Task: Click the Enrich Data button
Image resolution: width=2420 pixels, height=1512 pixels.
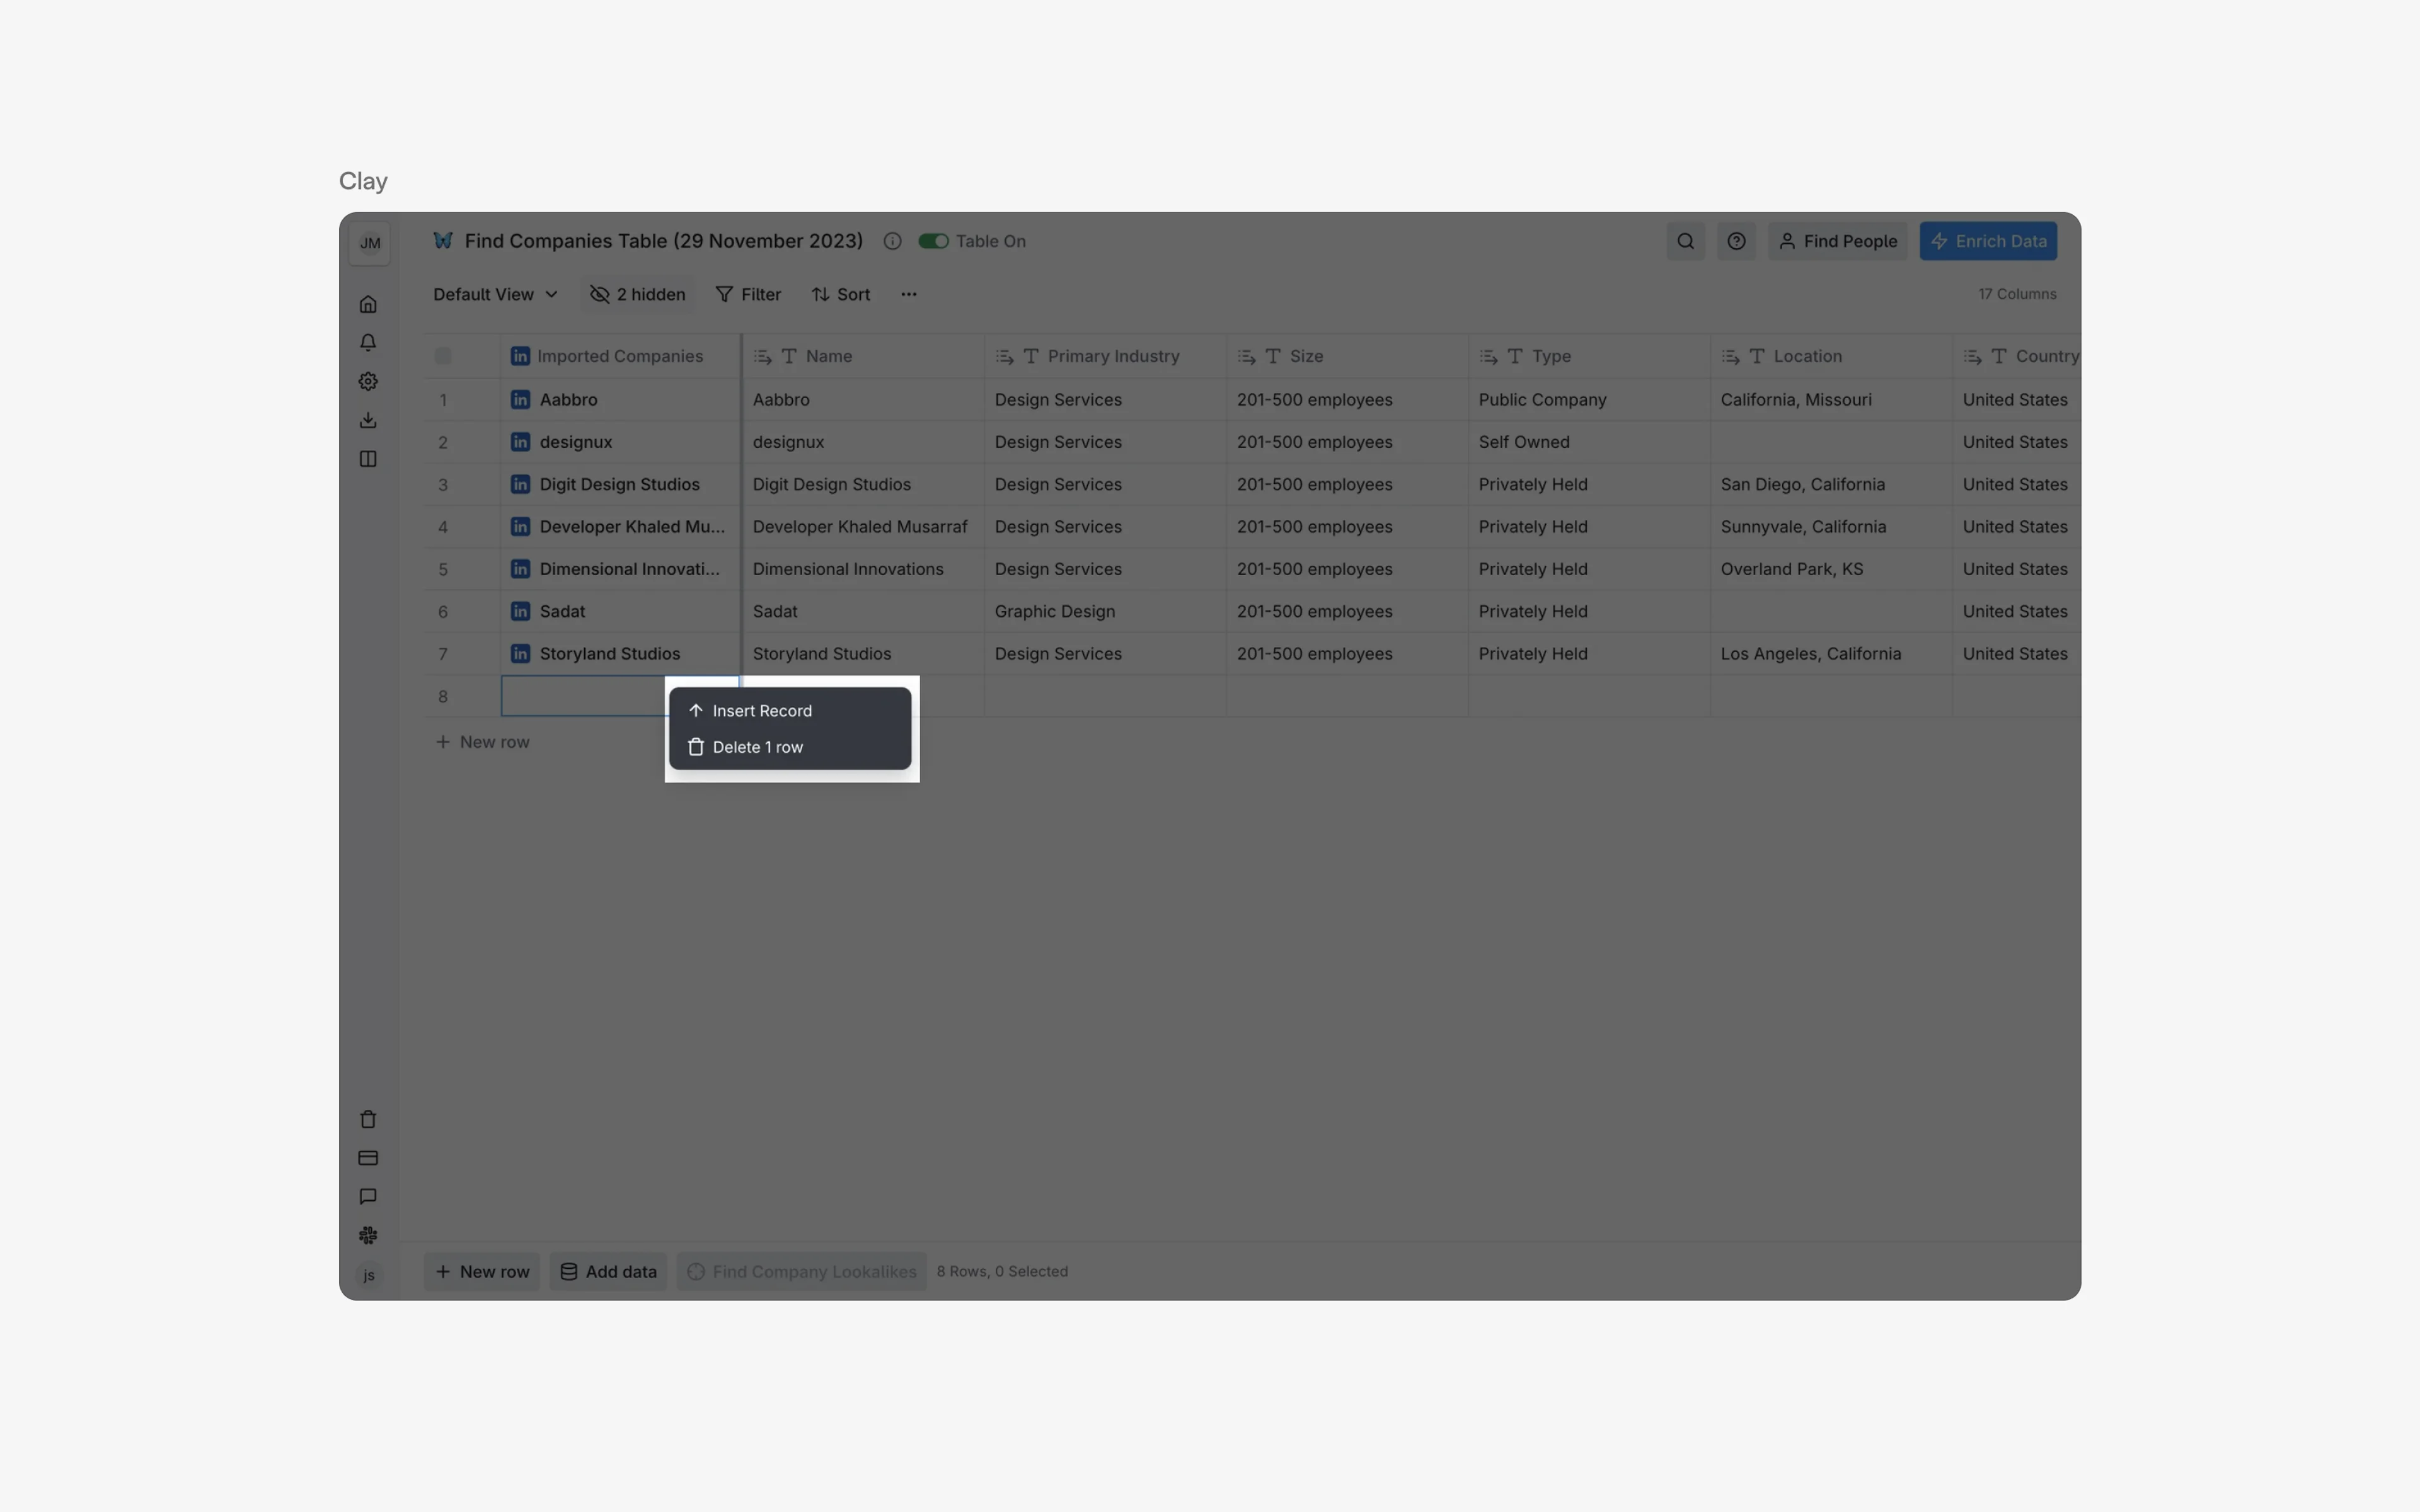Action: point(1988,241)
